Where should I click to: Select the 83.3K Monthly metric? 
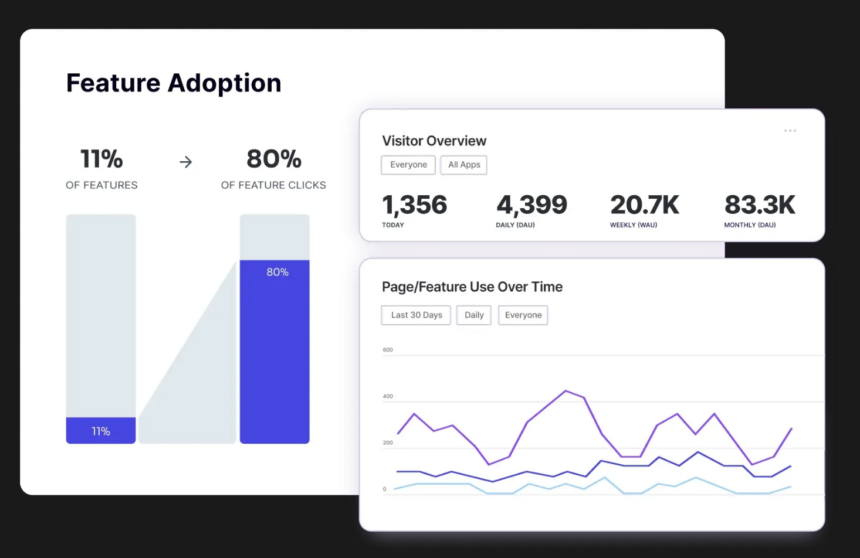tap(759, 205)
